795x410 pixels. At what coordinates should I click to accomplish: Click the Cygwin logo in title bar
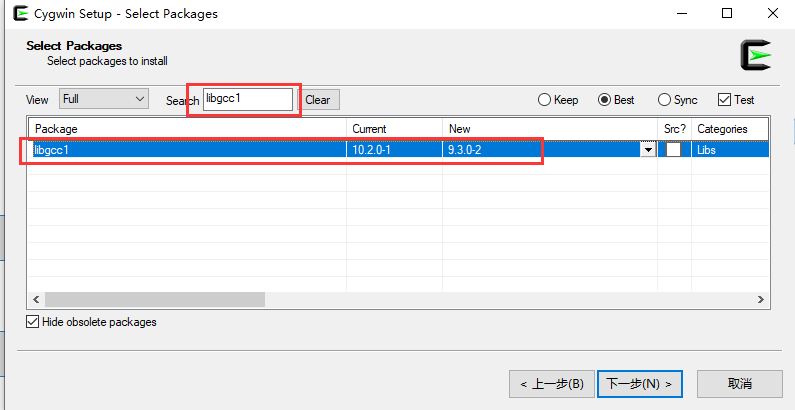click(x=21, y=13)
